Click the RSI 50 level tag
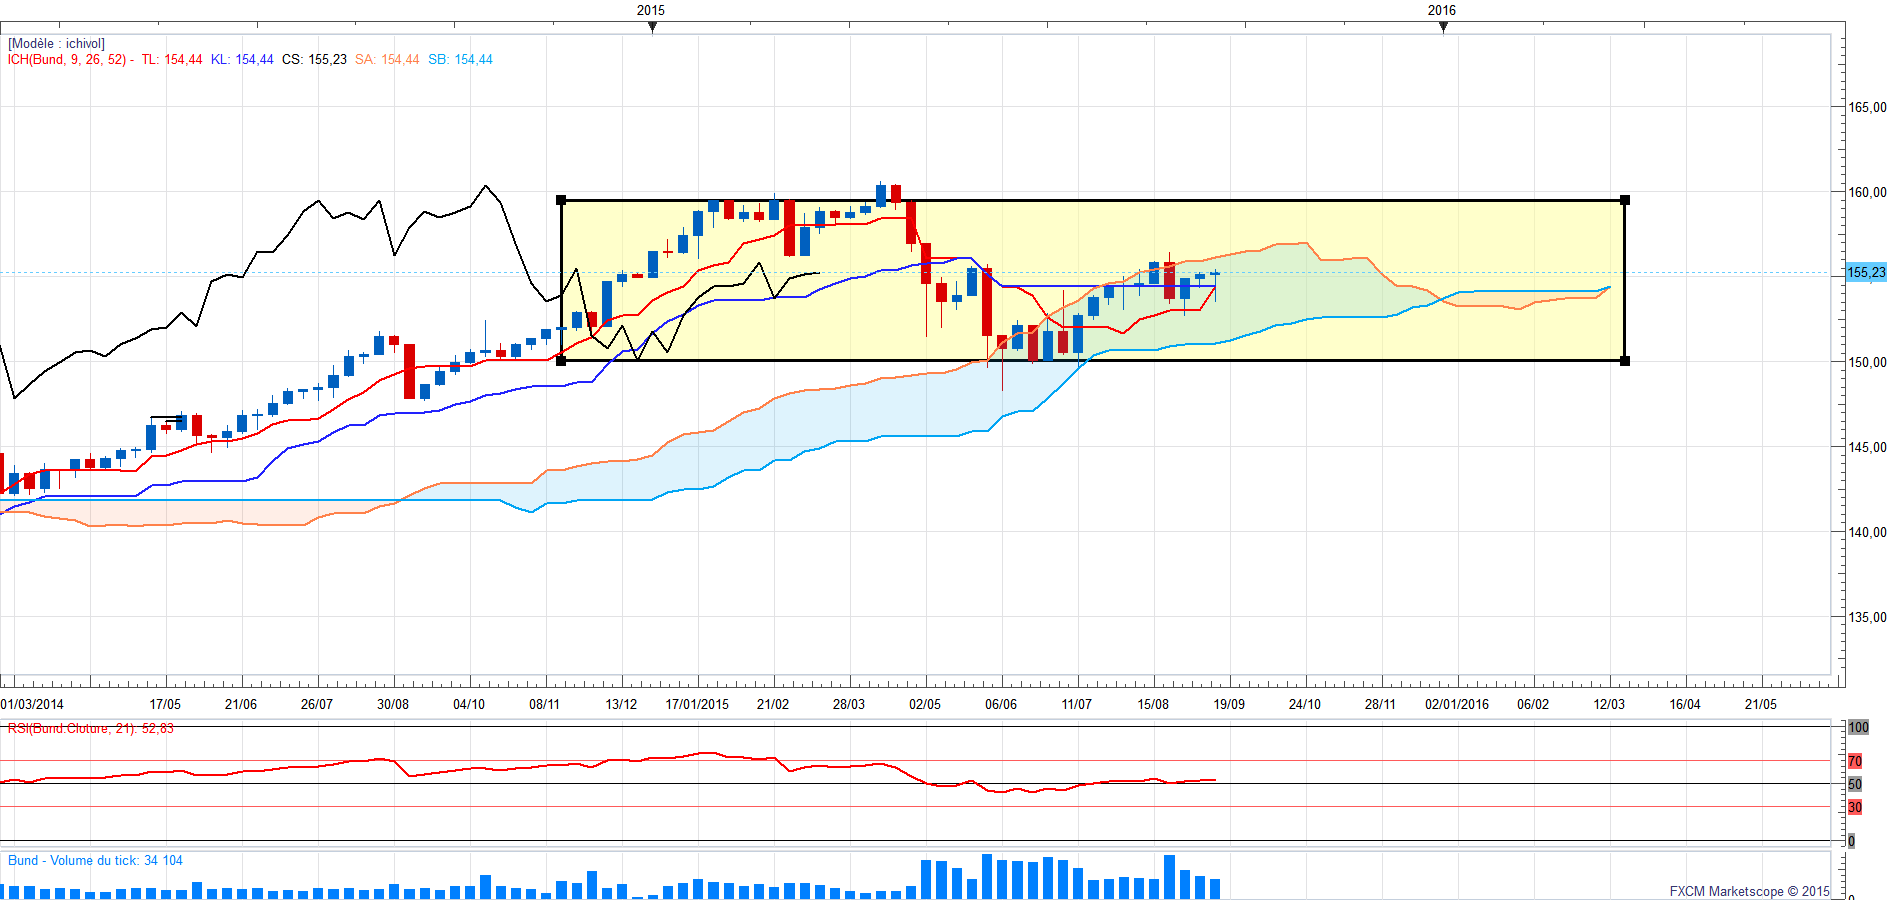The image size is (1903, 900). pyautogui.click(x=1855, y=784)
